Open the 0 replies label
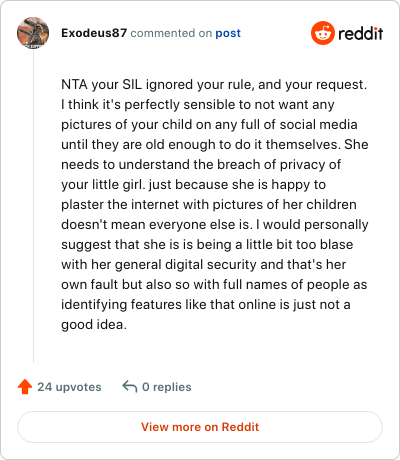 tap(167, 387)
